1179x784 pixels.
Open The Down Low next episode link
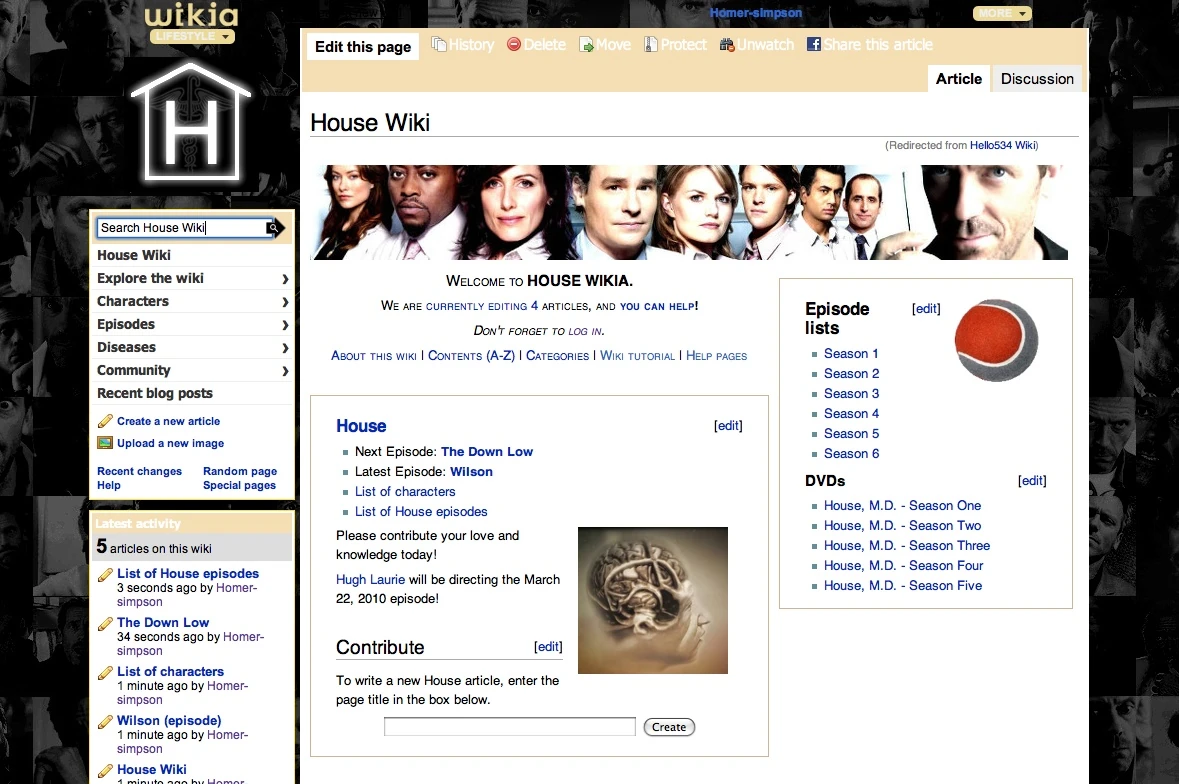tap(486, 452)
